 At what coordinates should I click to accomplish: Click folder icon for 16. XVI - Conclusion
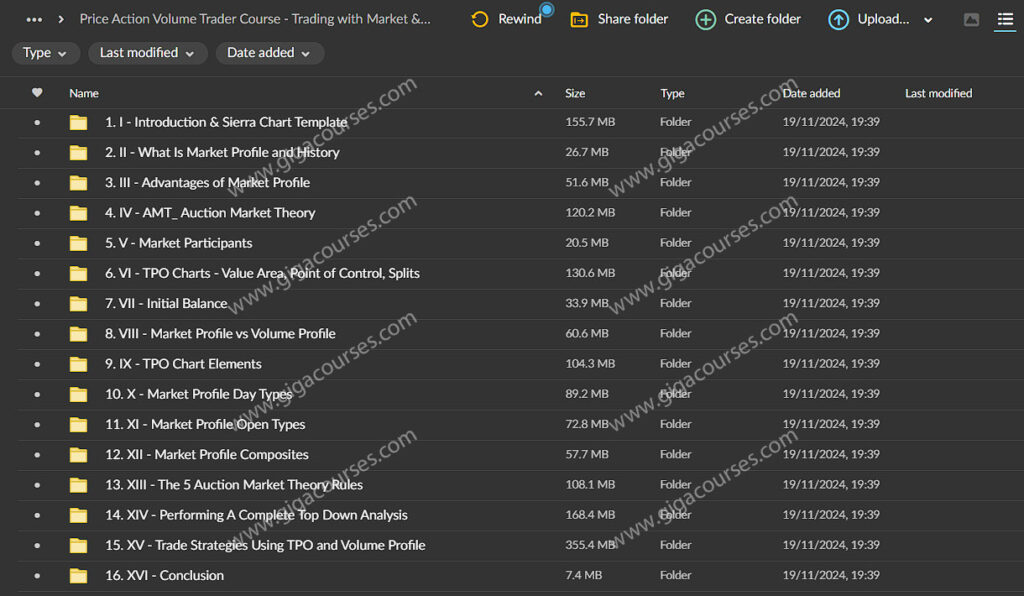click(78, 575)
